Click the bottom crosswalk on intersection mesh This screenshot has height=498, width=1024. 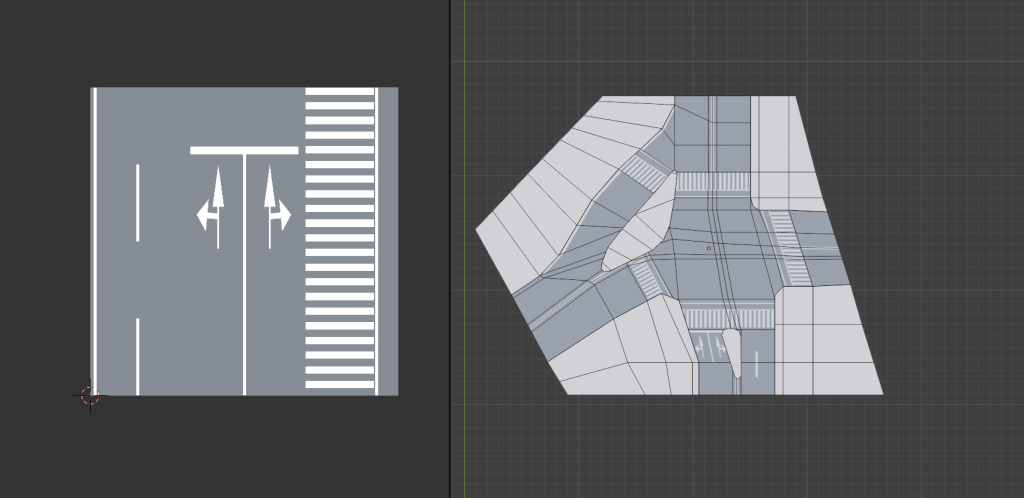click(x=728, y=319)
